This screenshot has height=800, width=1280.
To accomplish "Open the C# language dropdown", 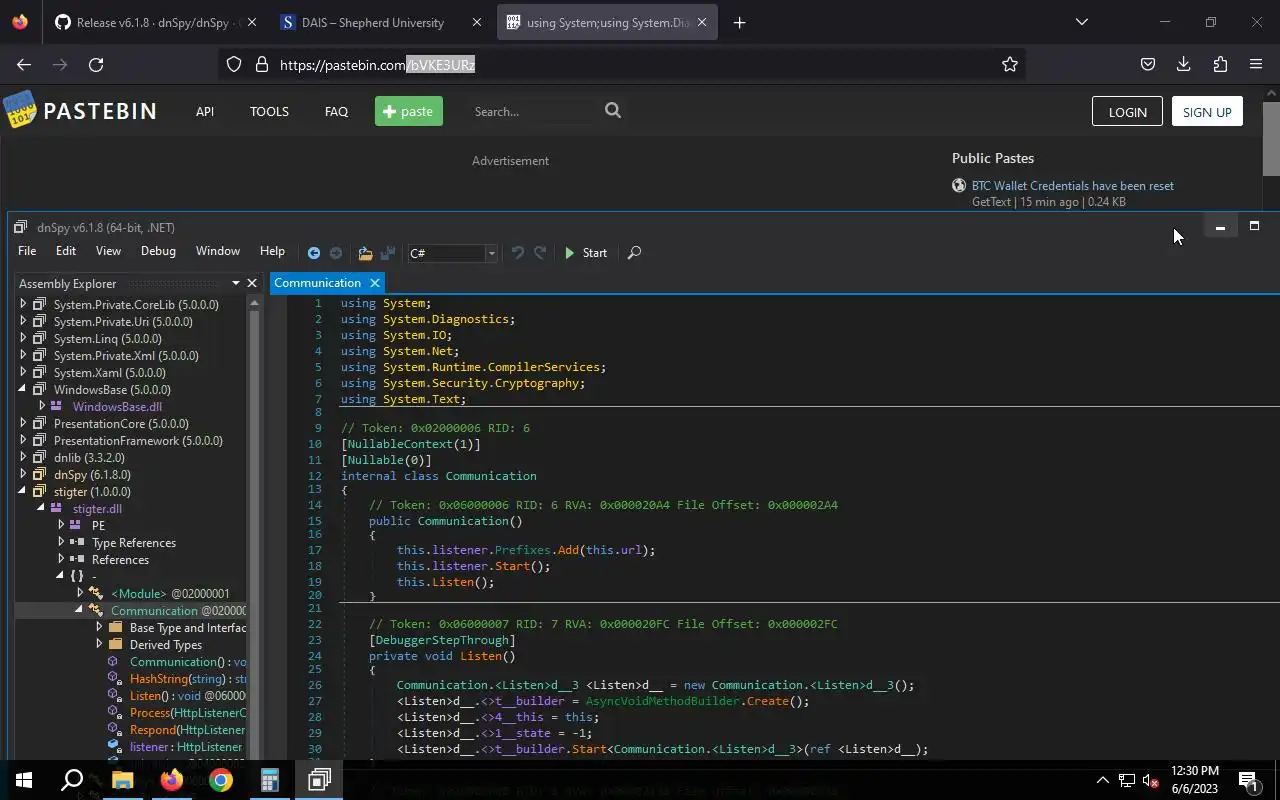I will 491,253.
